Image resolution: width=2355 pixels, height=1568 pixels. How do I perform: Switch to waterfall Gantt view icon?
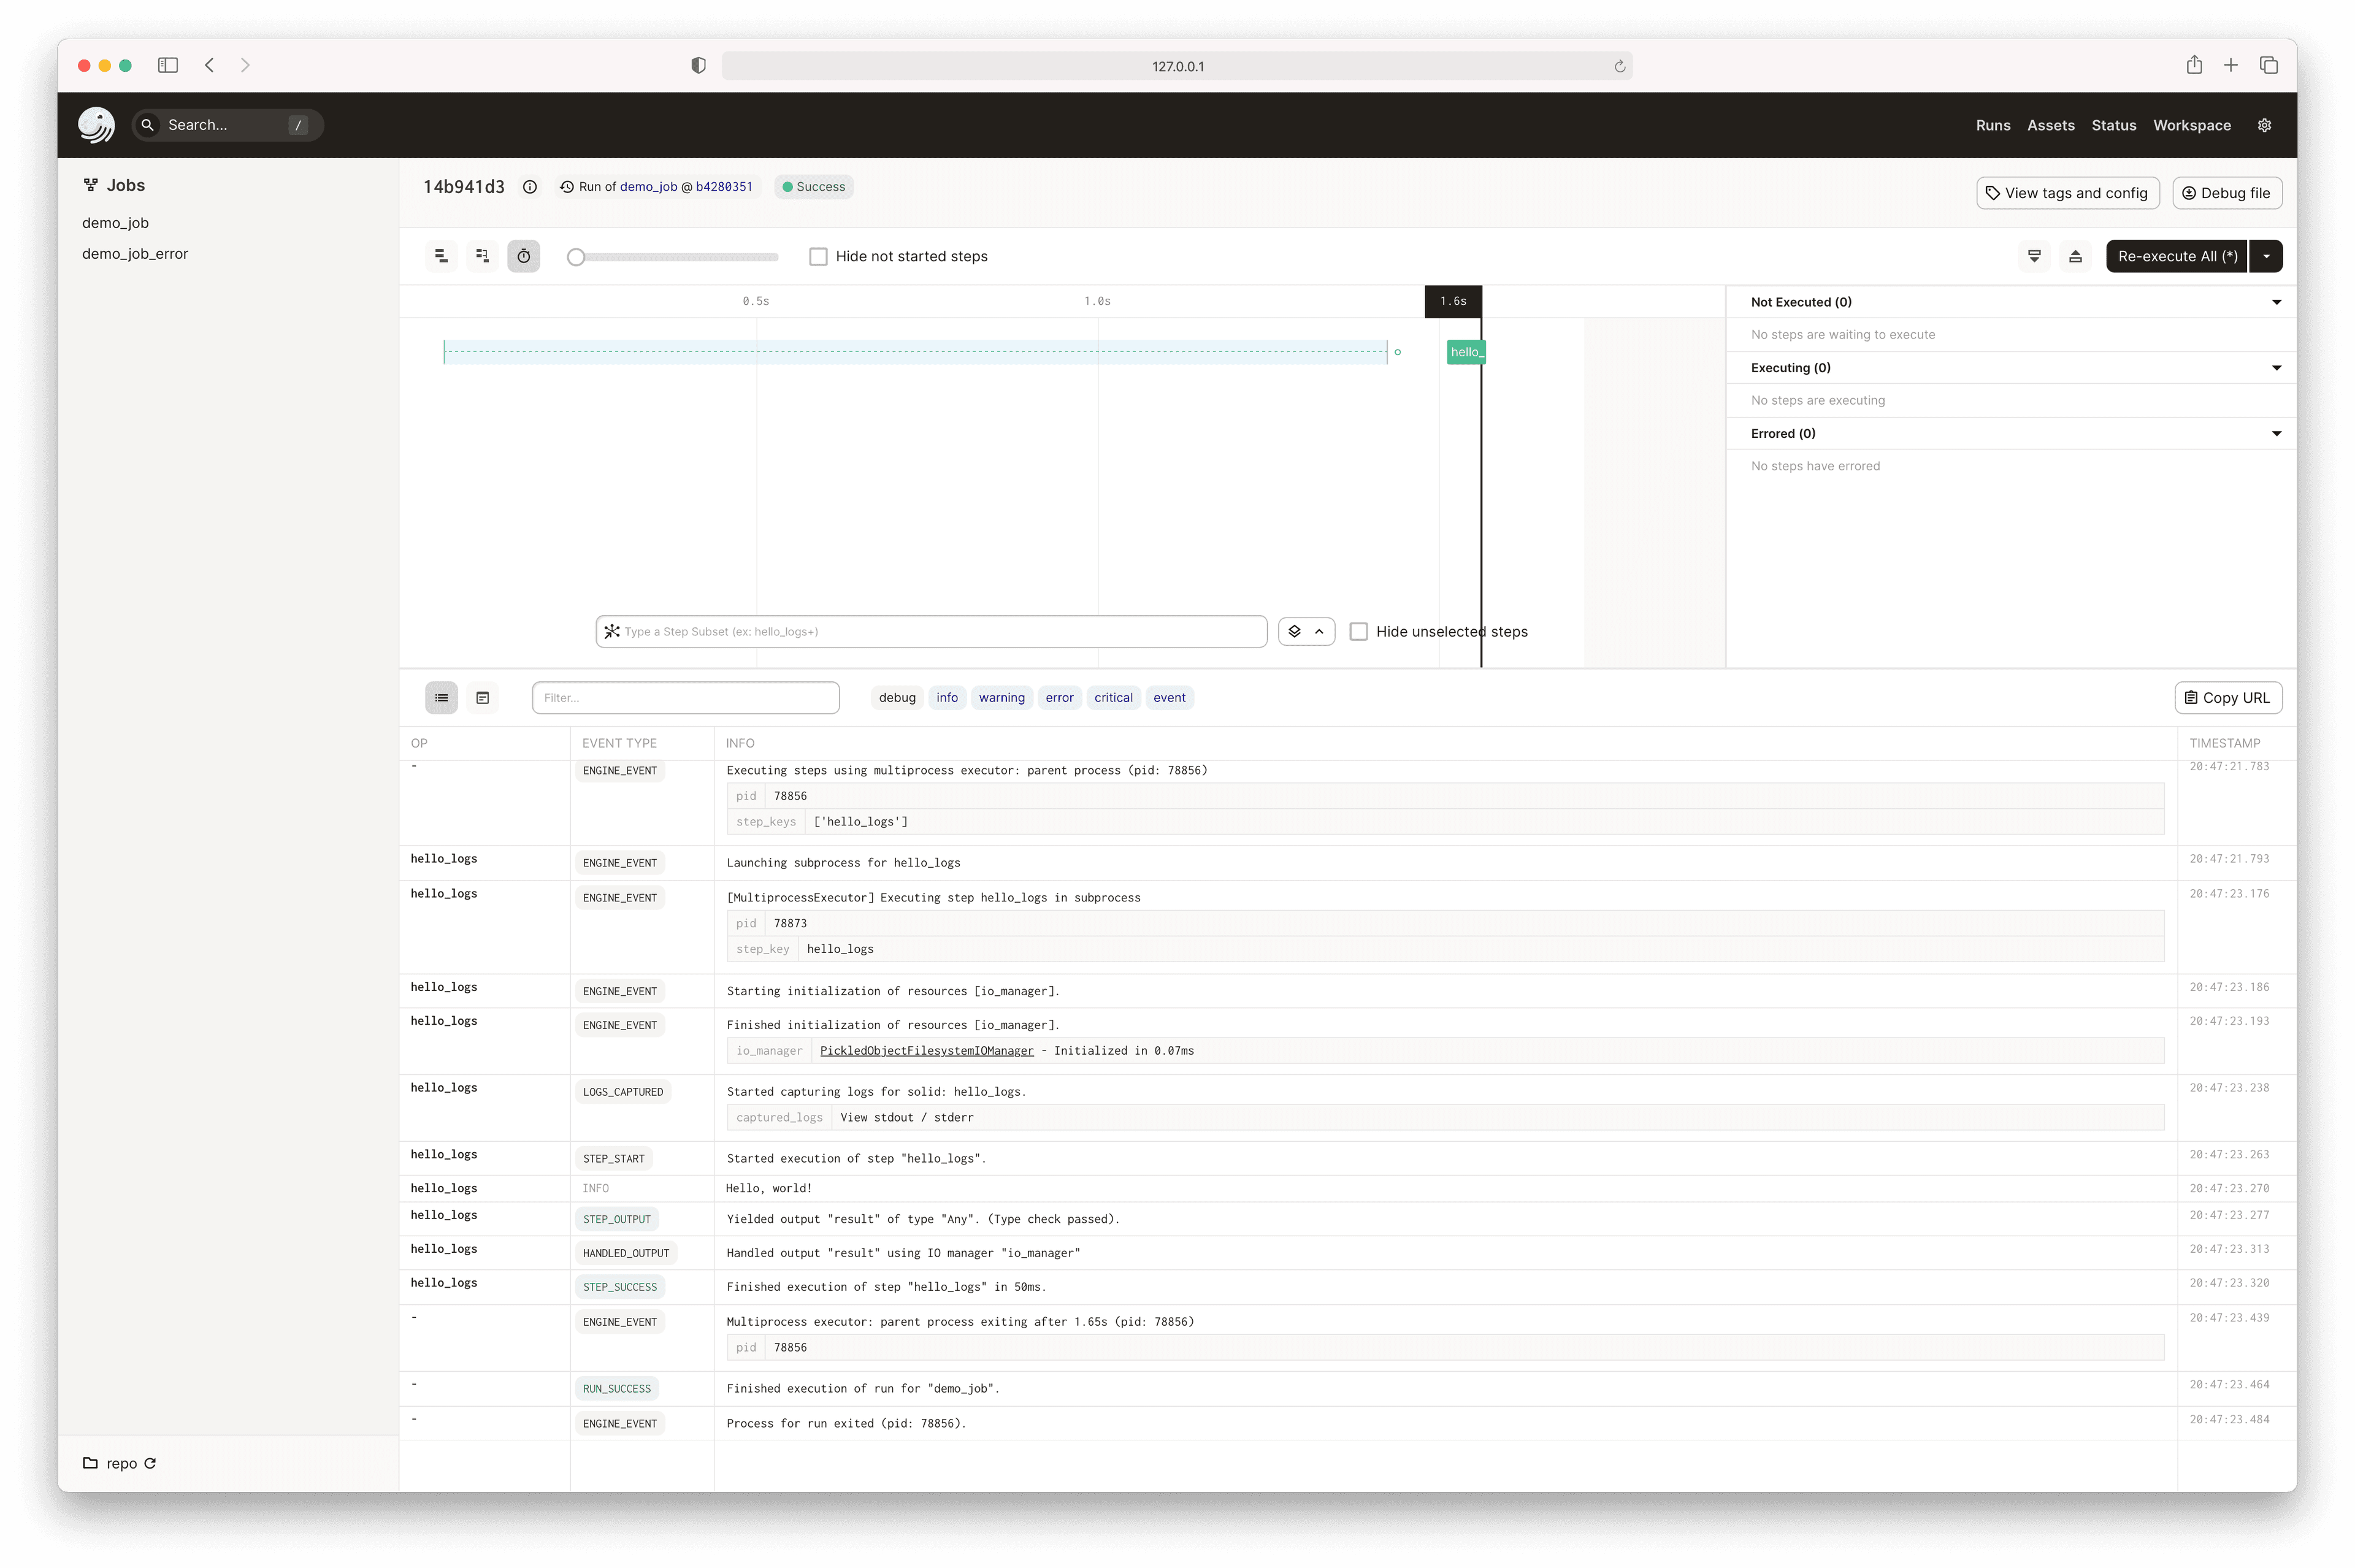(482, 256)
